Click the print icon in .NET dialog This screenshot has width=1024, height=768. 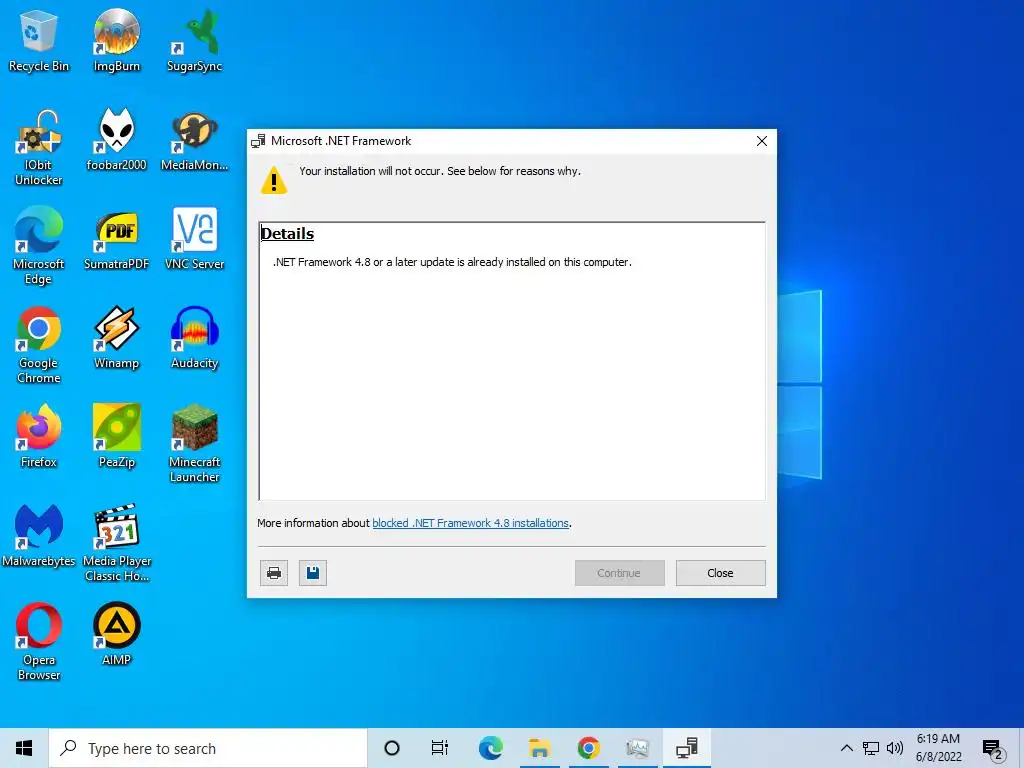click(274, 573)
